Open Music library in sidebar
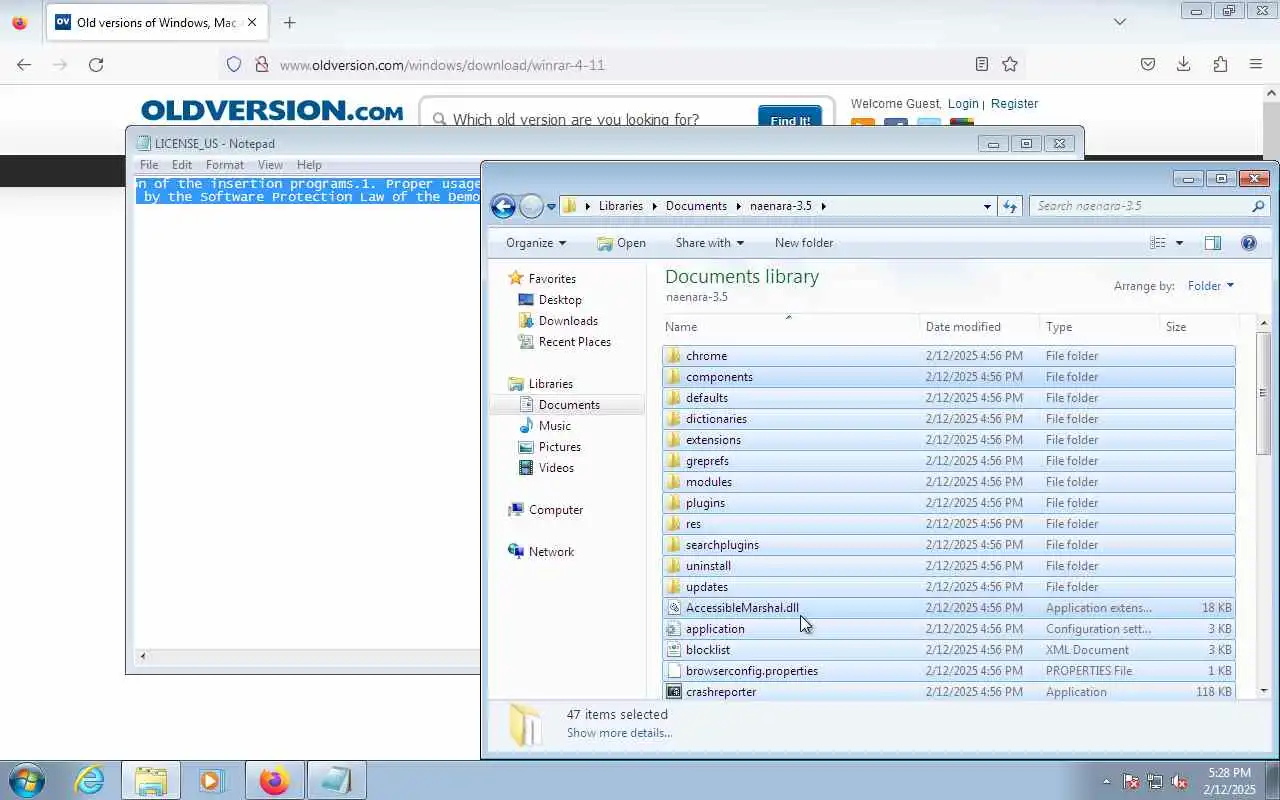This screenshot has height=800, width=1280. click(x=554, y=426)
